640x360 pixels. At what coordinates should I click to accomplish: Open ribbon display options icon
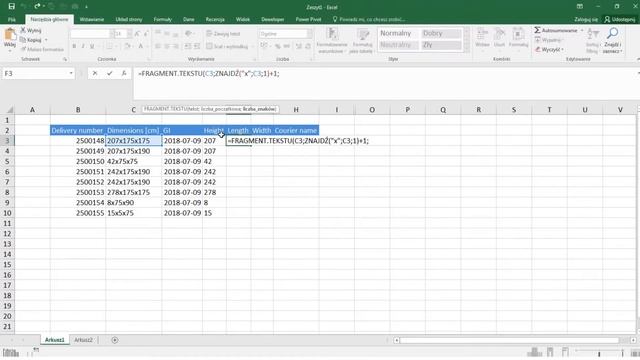580,7
